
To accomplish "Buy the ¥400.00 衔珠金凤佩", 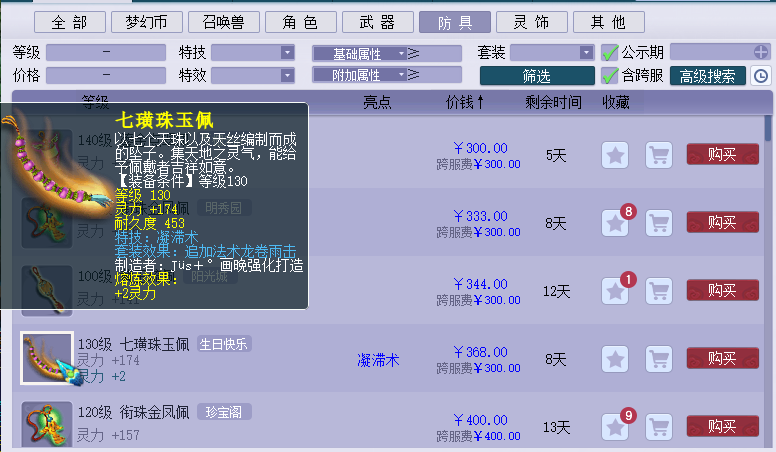I will [x=723, y=426].
